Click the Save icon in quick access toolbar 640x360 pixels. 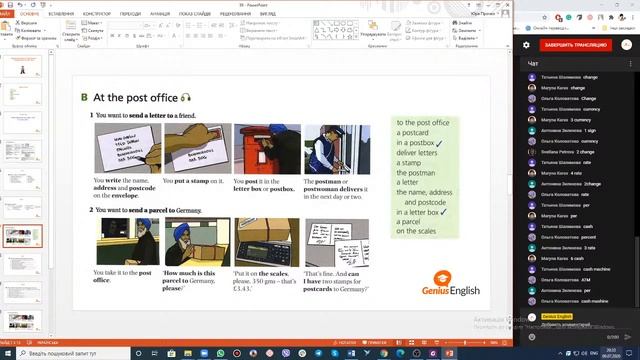pyautogui.click(x=10, y=5)
